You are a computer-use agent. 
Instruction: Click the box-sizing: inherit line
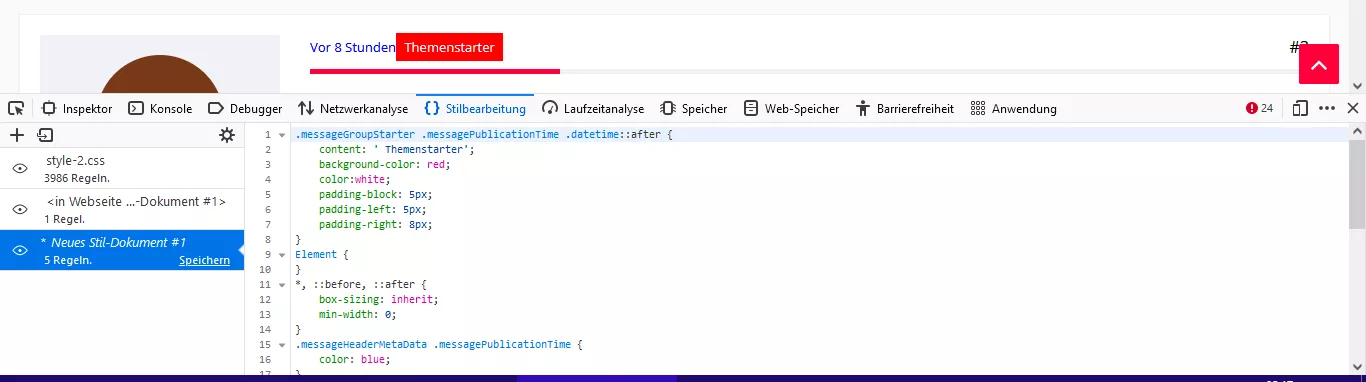pyautogui.click(x=379, y=299)
